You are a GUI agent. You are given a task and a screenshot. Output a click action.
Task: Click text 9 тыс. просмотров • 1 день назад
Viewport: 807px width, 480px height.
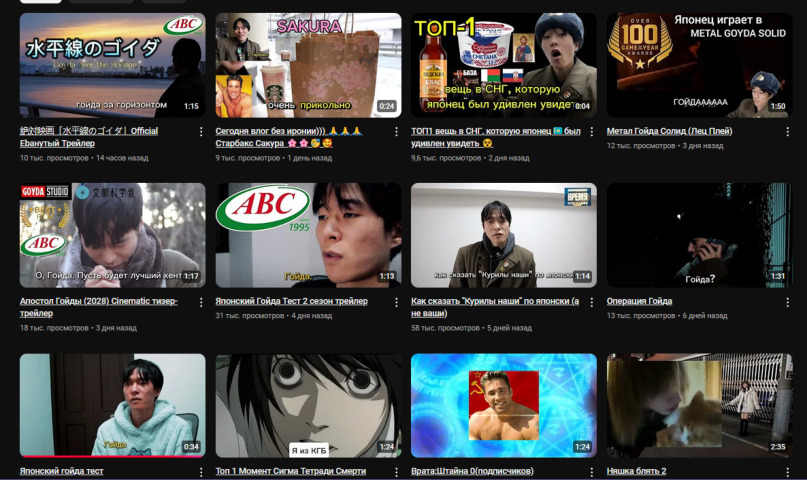[x=273, y=158]
